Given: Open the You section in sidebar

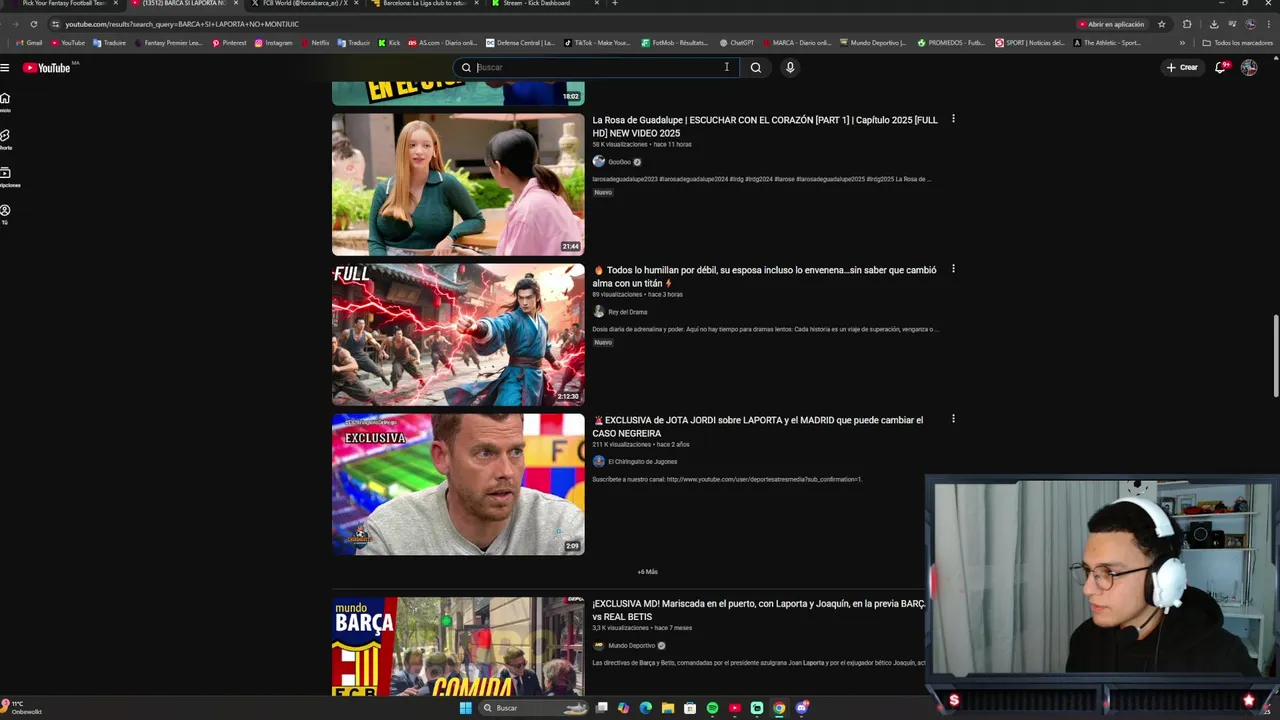Looking at the screenshot, I should pyautogui.click(x=5, y=214).
